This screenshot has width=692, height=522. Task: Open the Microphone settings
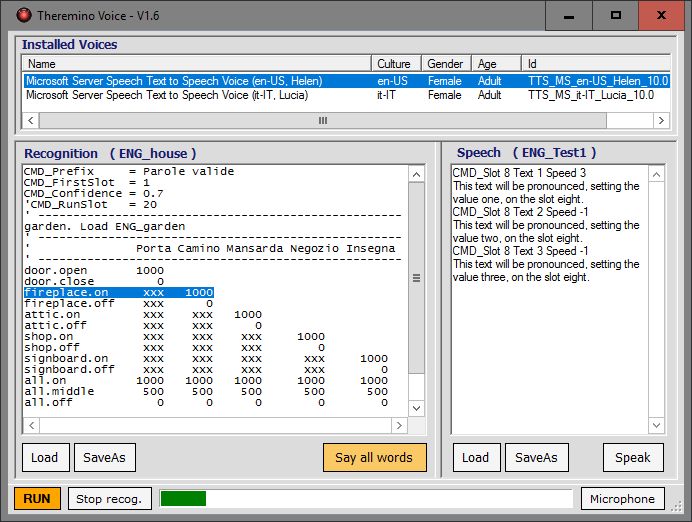click(622, 498)
